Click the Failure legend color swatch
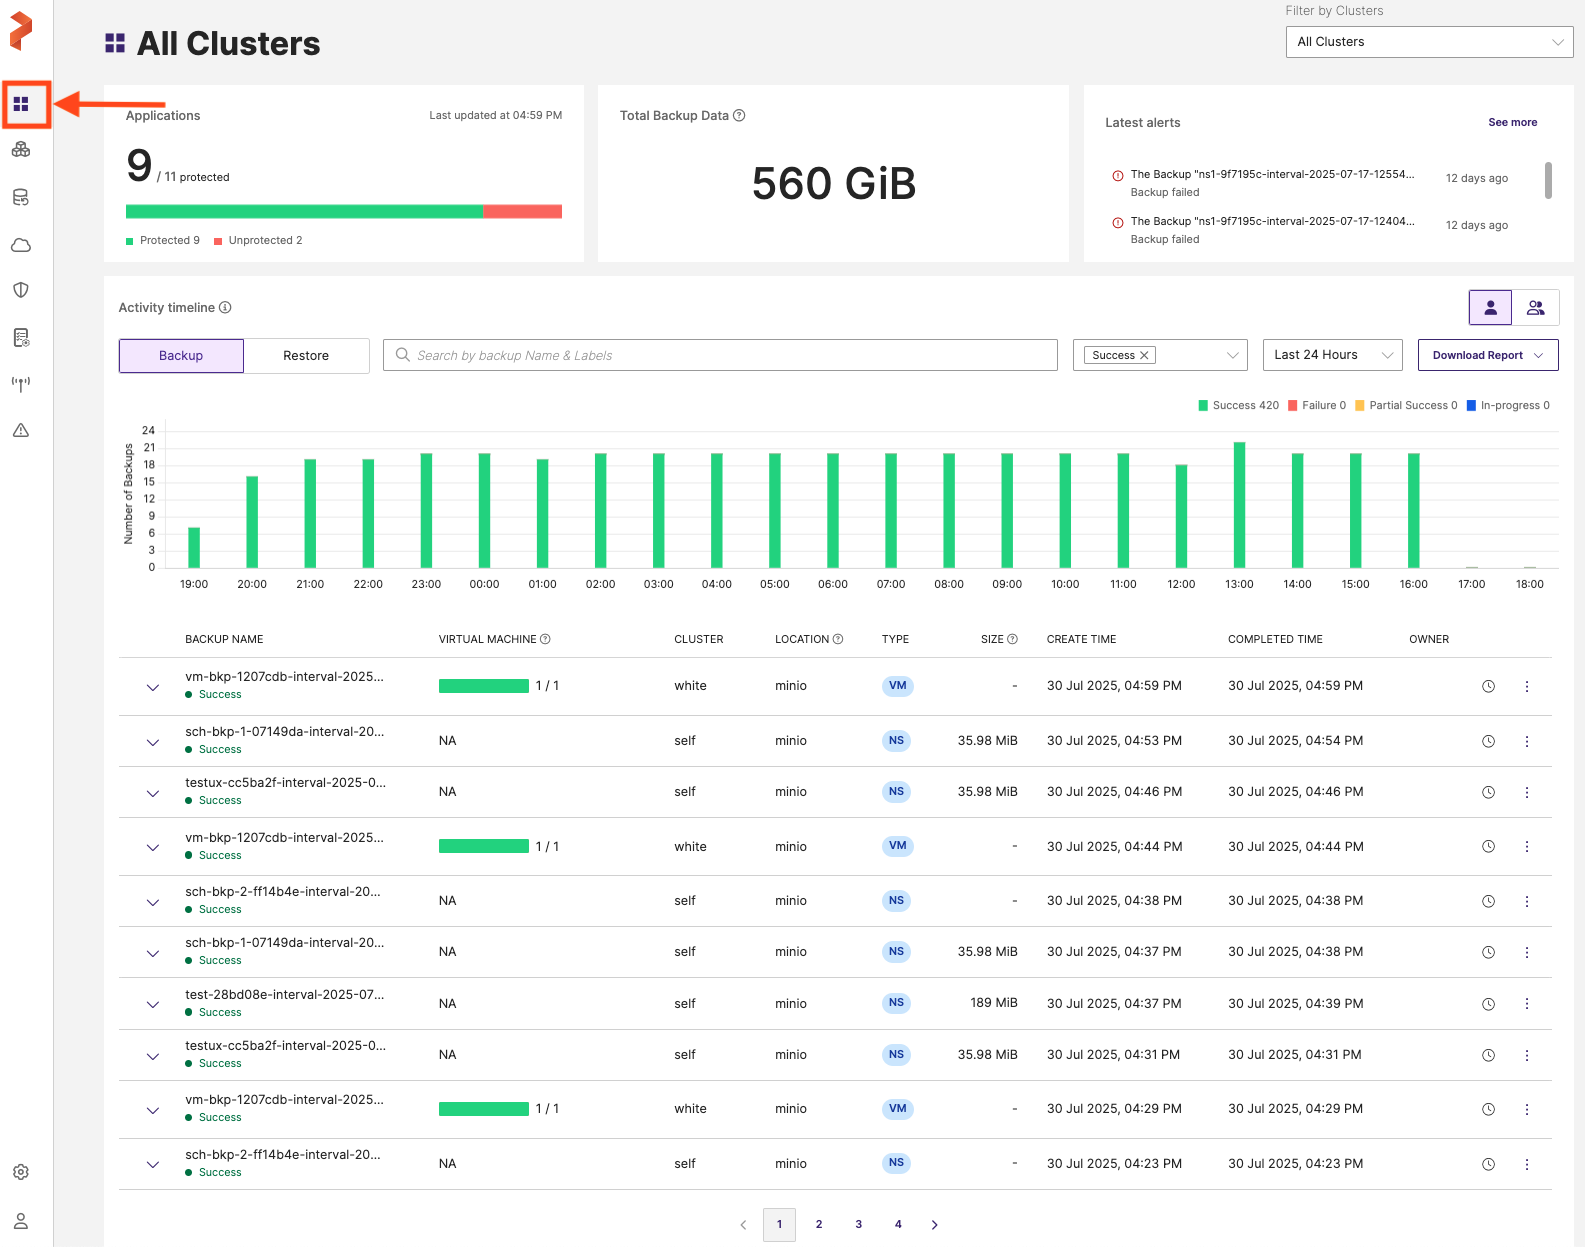The image size is (1585, 1247). coord(1293,406)
